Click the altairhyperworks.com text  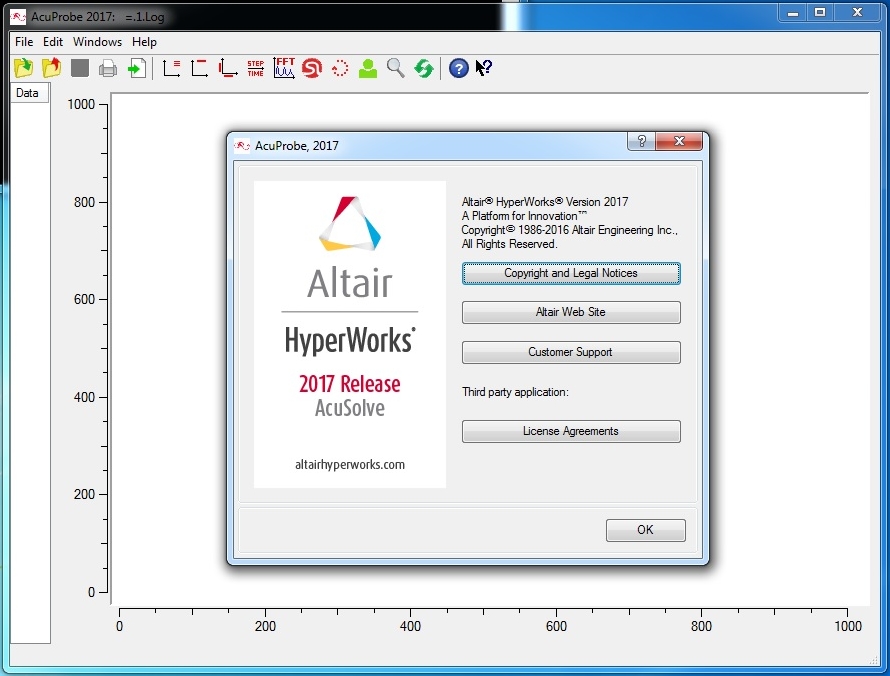pos(350,465)
